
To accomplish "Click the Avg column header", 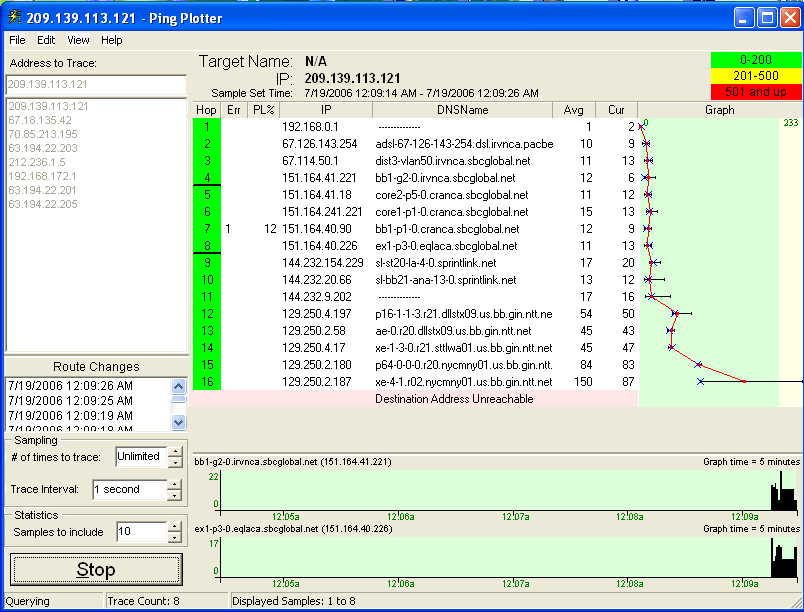I will coord(574,110).
